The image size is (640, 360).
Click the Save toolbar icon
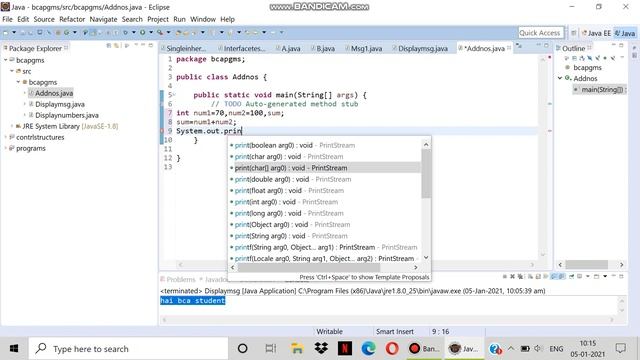(x=23, y=33)
